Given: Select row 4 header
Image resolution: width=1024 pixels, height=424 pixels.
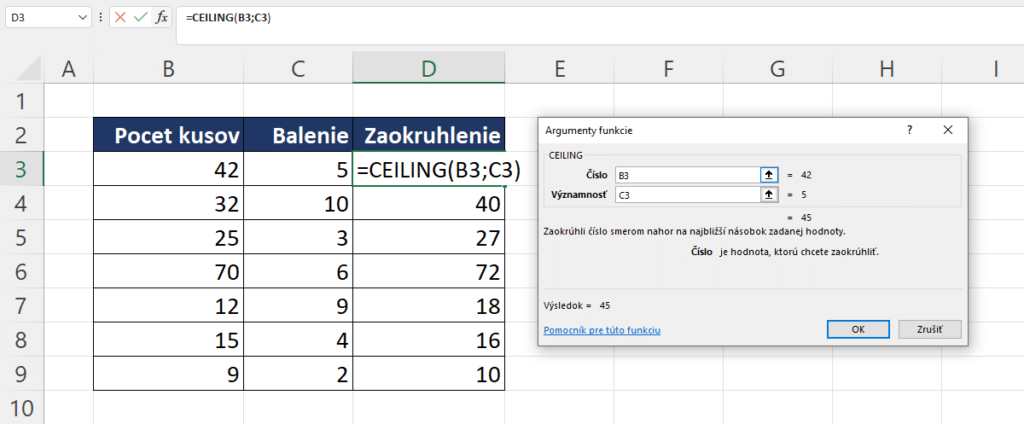Looking at the screenshot, I should click(x=22, y=203).
